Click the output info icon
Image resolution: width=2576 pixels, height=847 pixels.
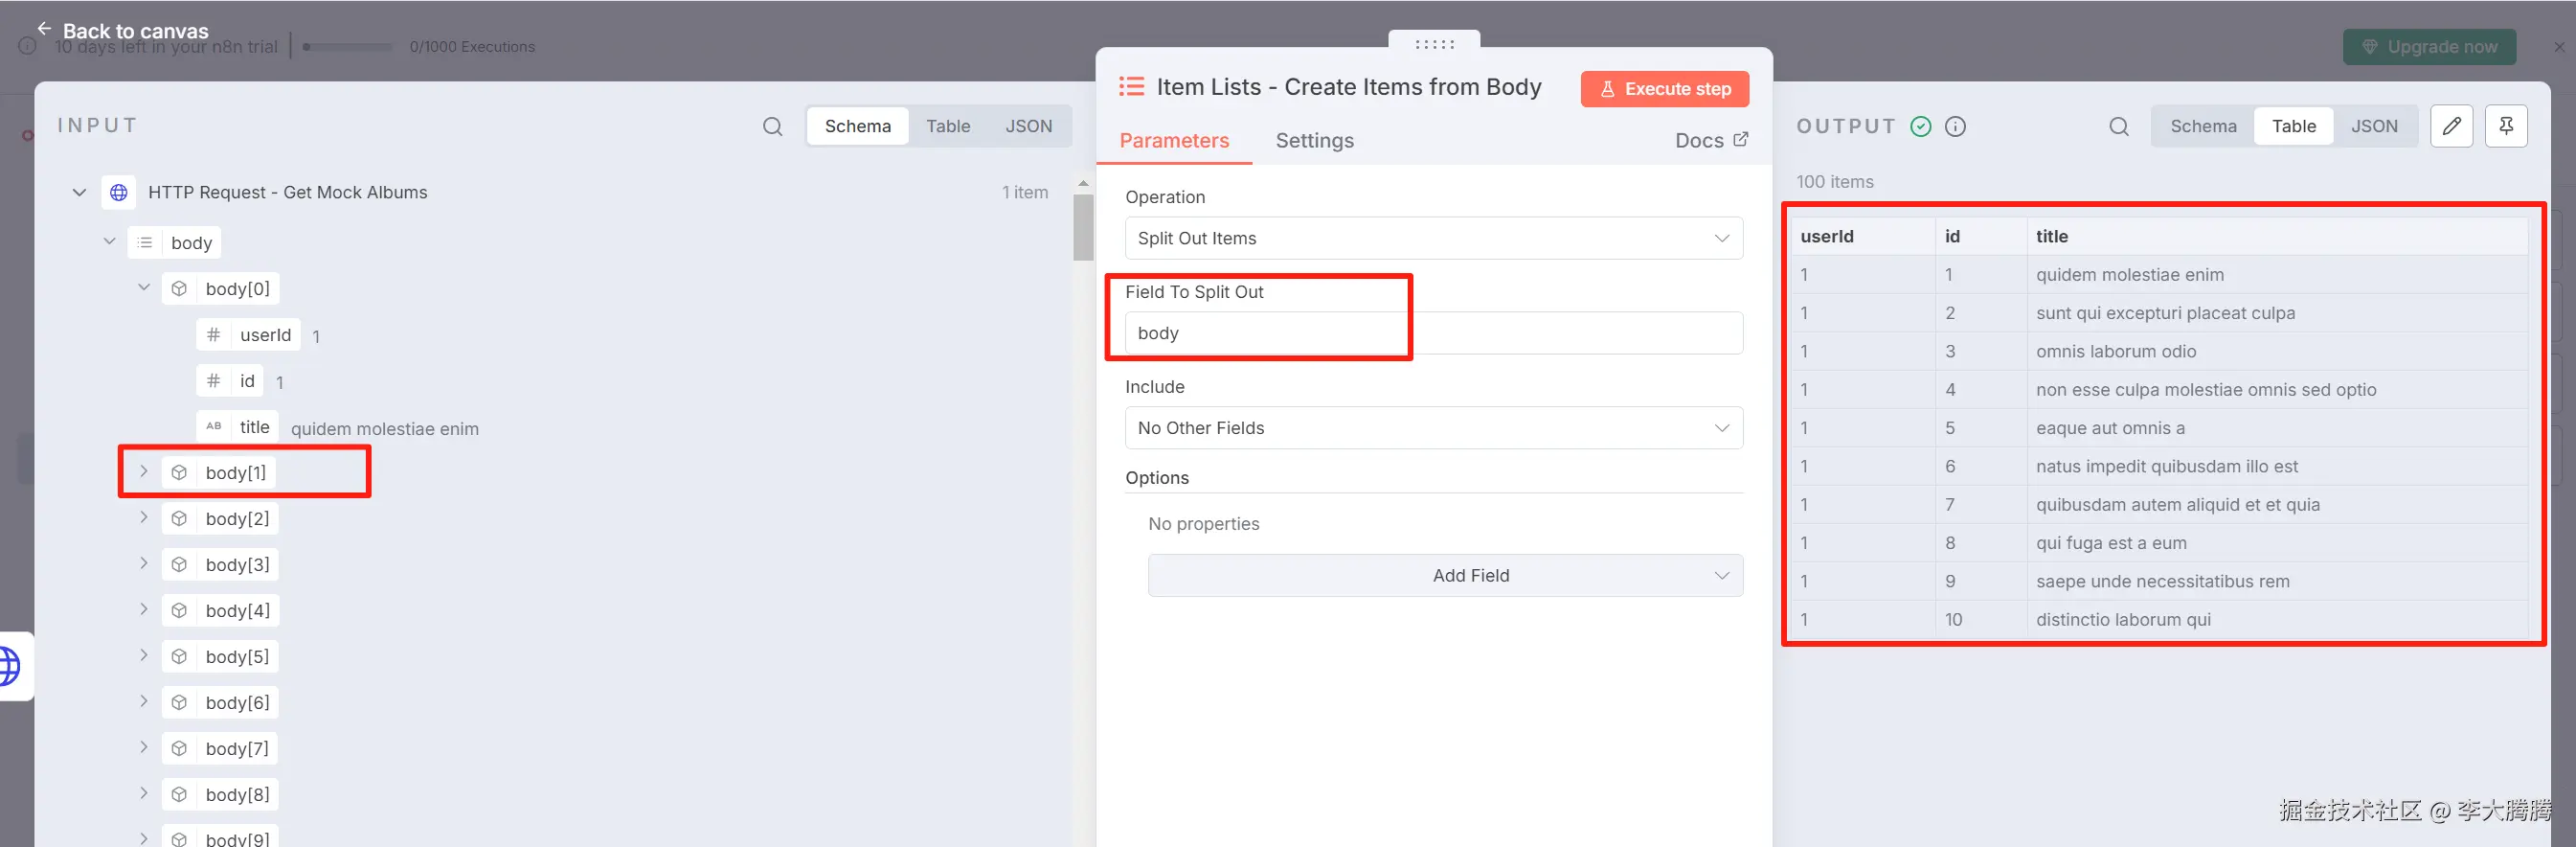pos(1955,127)
